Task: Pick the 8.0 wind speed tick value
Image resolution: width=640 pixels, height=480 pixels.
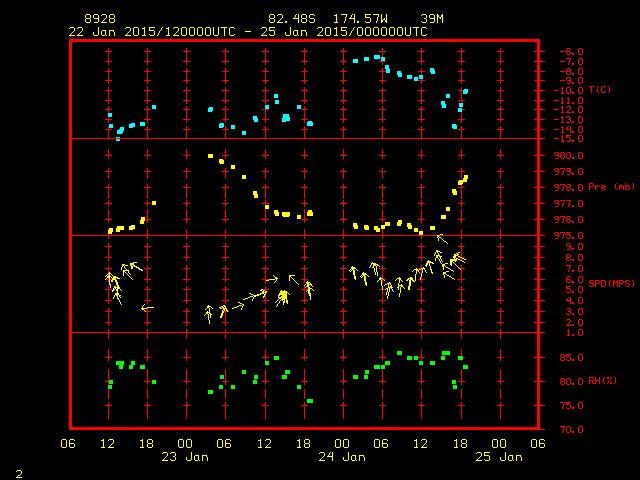Action: [x=574, y=258]
